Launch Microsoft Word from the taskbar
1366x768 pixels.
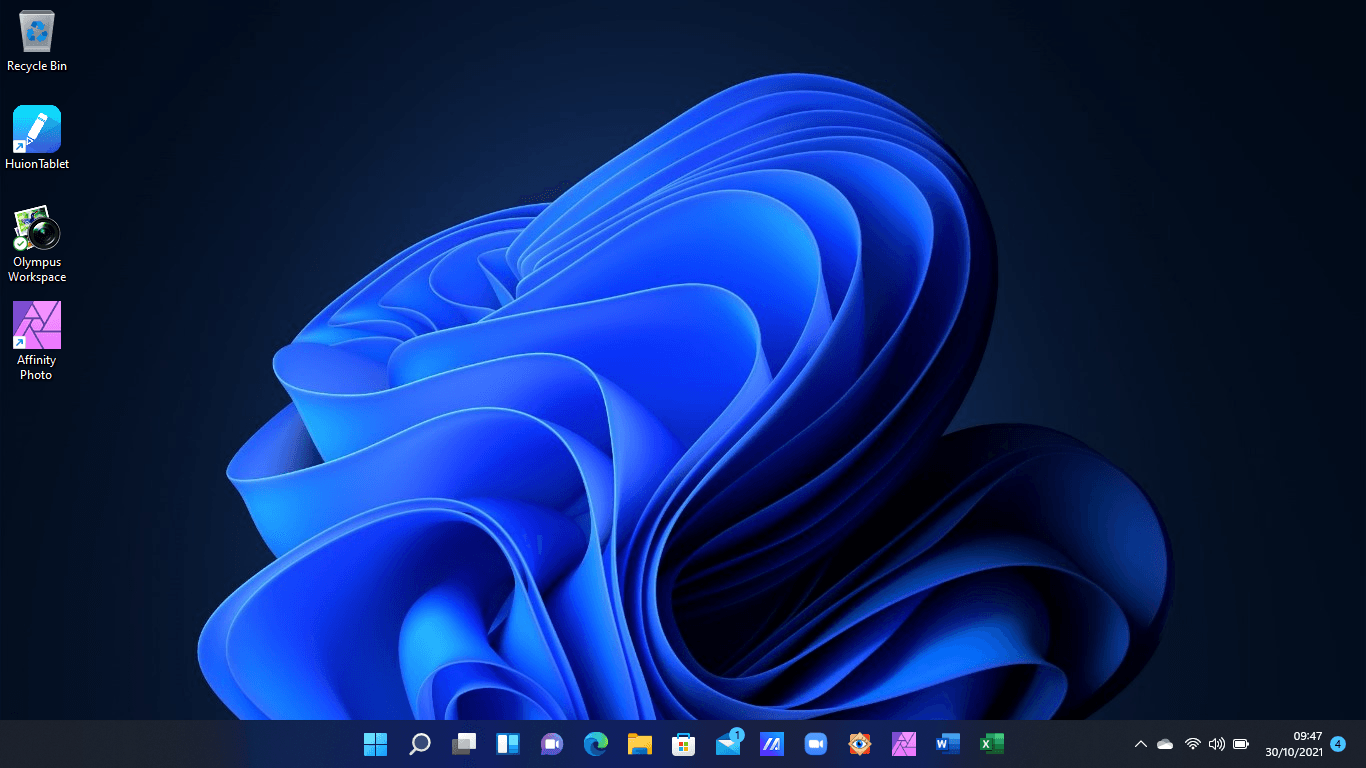(947, 744)
